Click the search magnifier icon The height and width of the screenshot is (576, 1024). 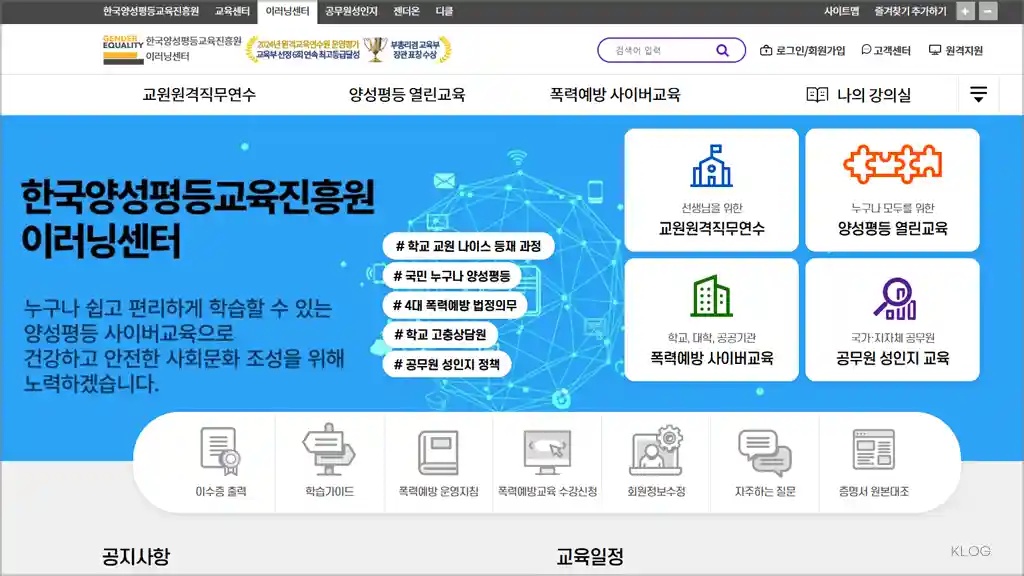click(x=722, y=50)
